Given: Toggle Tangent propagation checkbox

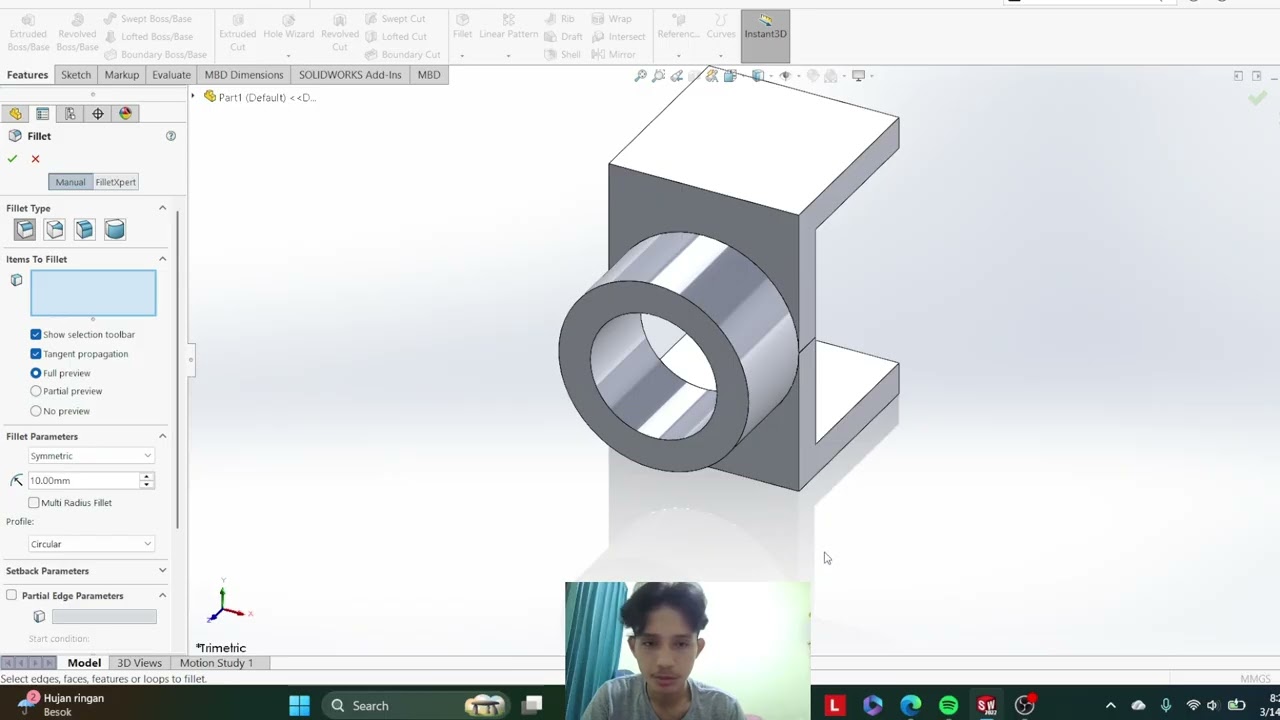Looking at the screenshot, I should click(36, 354).
